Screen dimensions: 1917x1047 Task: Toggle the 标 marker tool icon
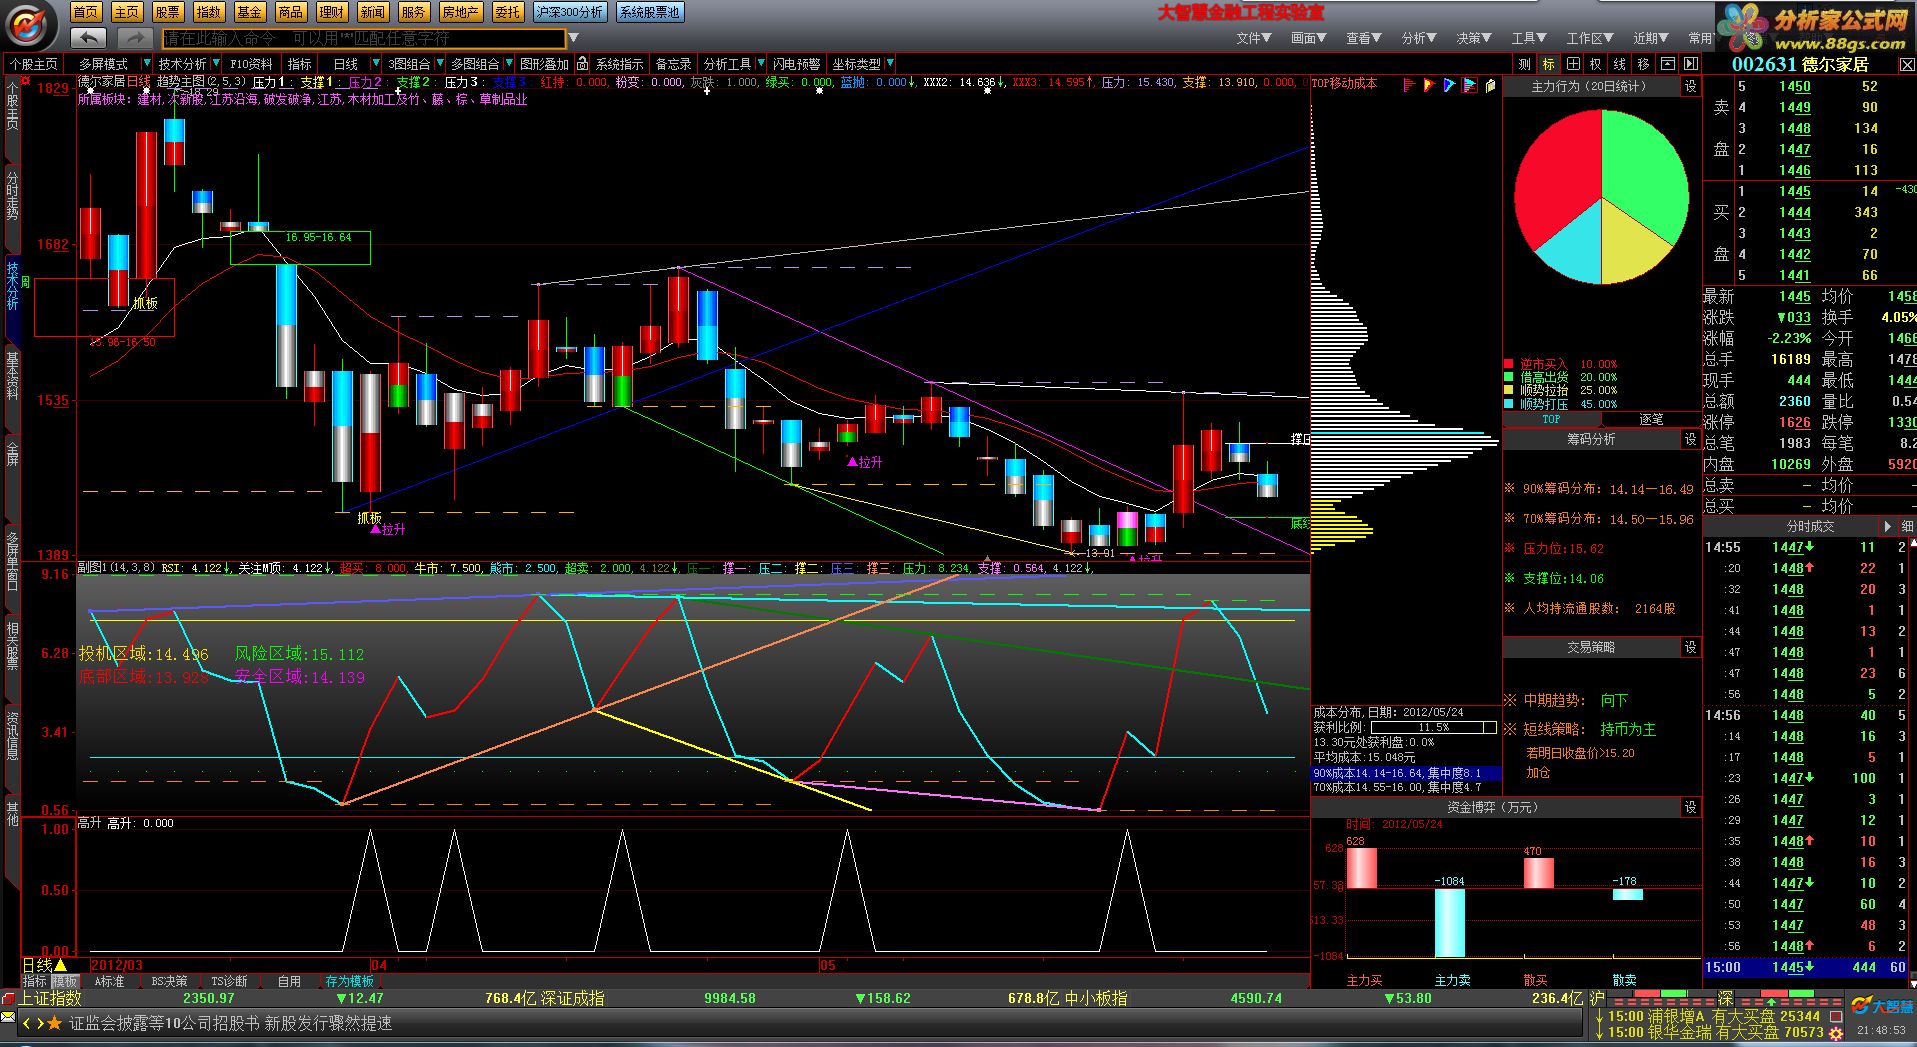[x=1548, y=64]
